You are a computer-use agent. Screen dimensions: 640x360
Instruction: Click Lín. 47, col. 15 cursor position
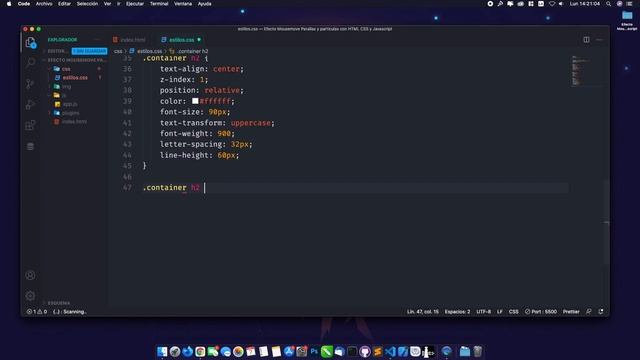point(422,312)
